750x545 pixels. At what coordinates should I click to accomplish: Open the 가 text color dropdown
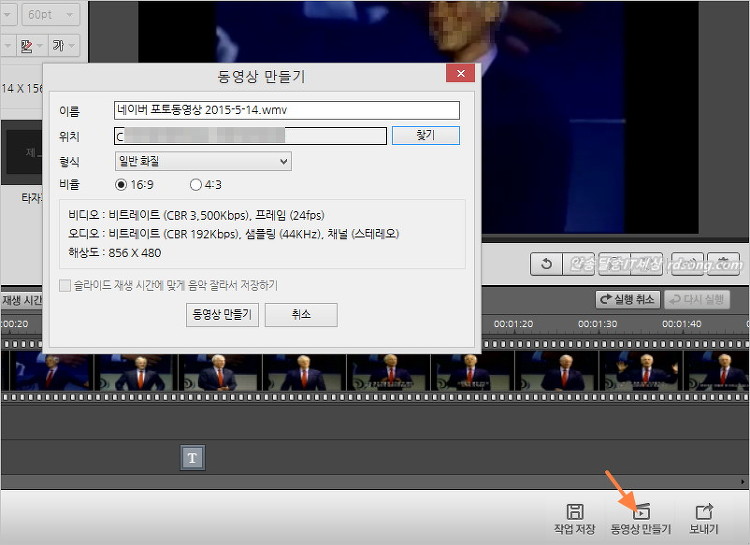coord(64,45)
